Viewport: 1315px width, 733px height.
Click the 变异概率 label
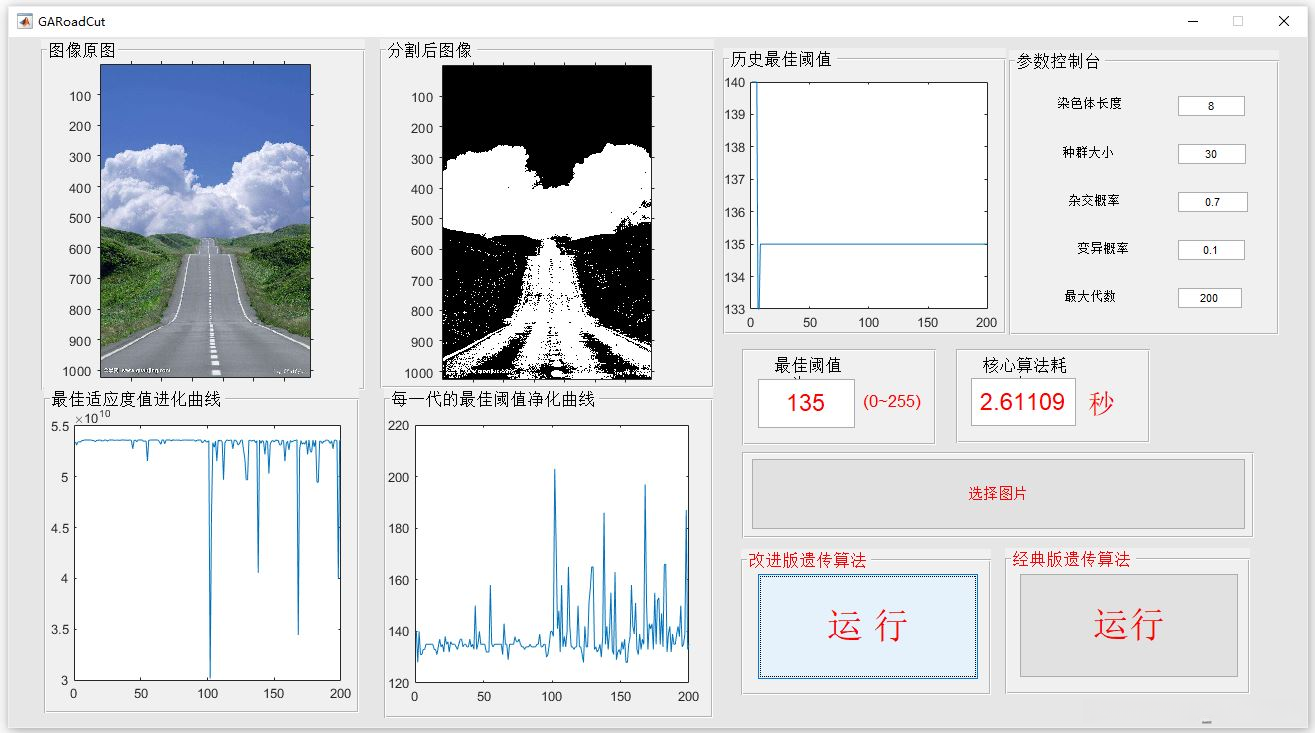pos(1102,248)
